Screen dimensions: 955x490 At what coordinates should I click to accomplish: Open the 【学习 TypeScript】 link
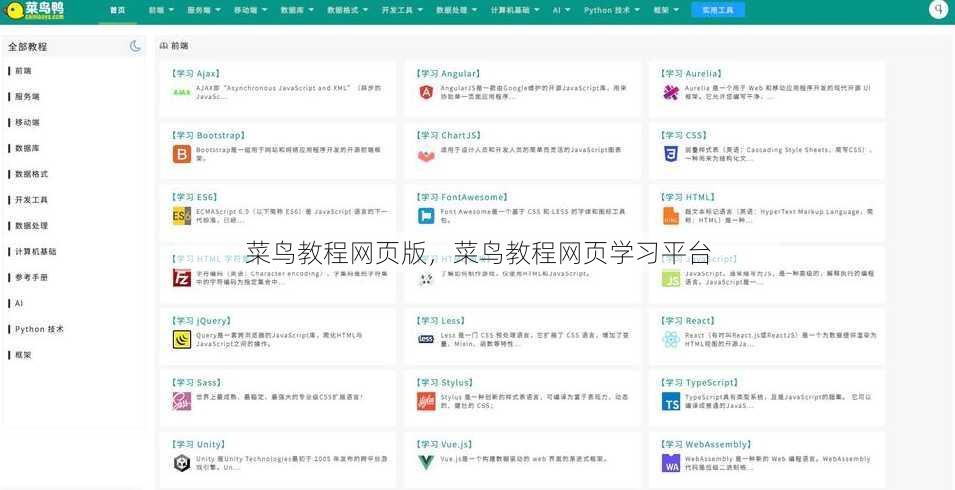point(699,382)
